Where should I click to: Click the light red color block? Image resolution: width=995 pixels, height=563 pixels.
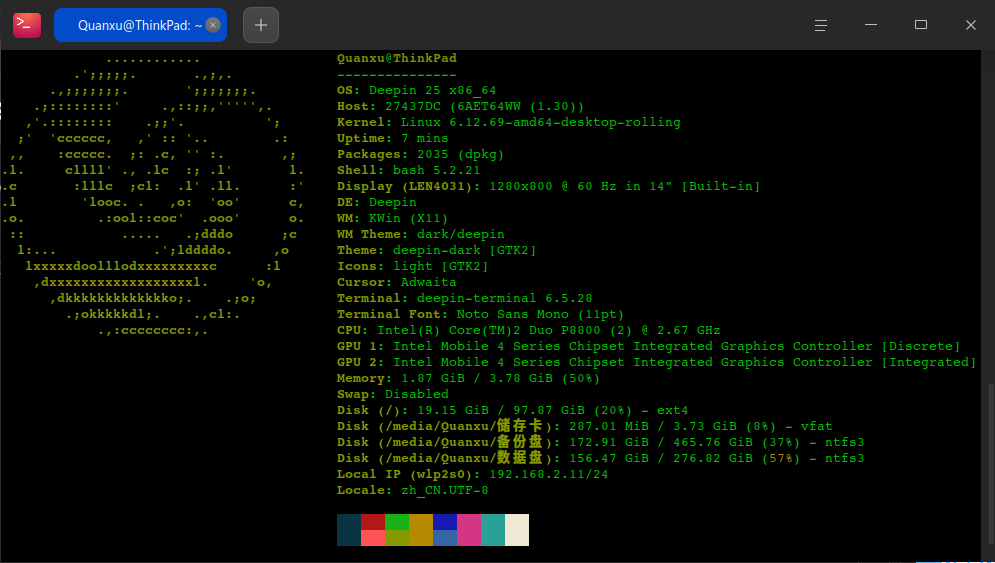pos(373,538)
